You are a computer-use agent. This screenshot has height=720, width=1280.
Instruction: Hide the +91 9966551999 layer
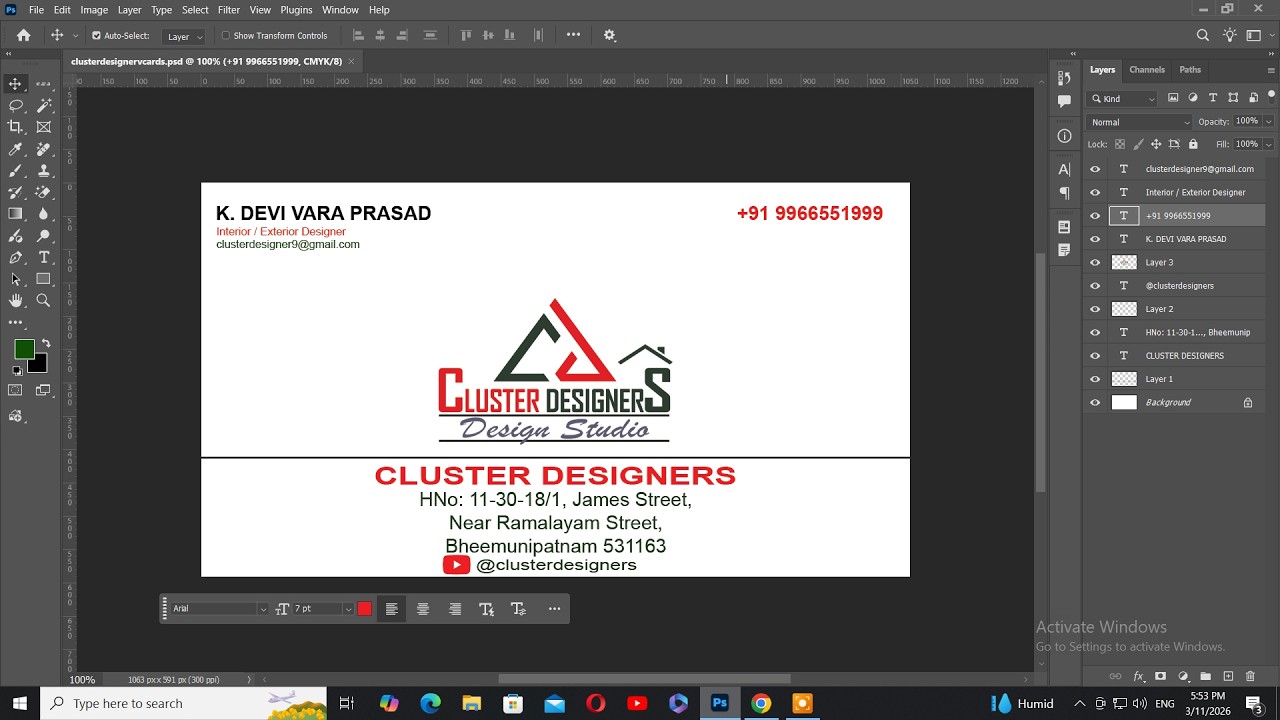pyautogui.click(x=1095, y=216)
